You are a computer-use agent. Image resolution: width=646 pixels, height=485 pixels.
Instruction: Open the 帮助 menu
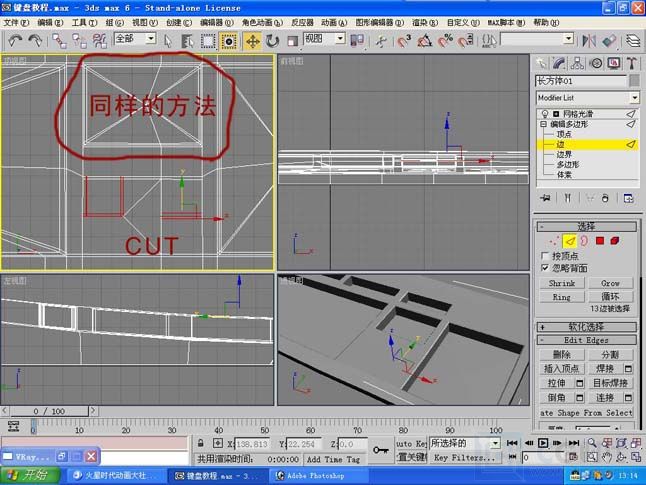coord(546,23)
